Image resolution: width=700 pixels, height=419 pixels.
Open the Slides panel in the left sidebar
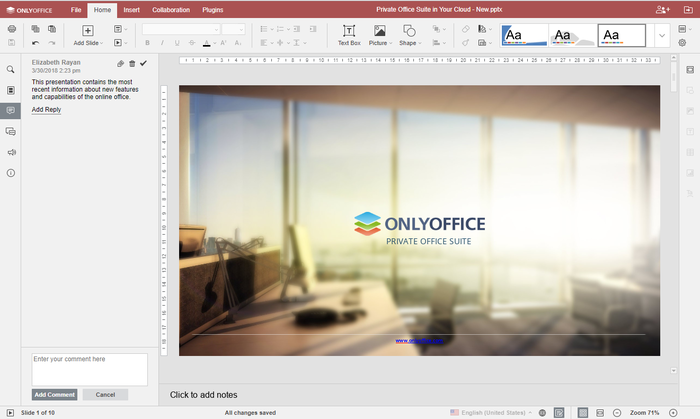point(11,90)
